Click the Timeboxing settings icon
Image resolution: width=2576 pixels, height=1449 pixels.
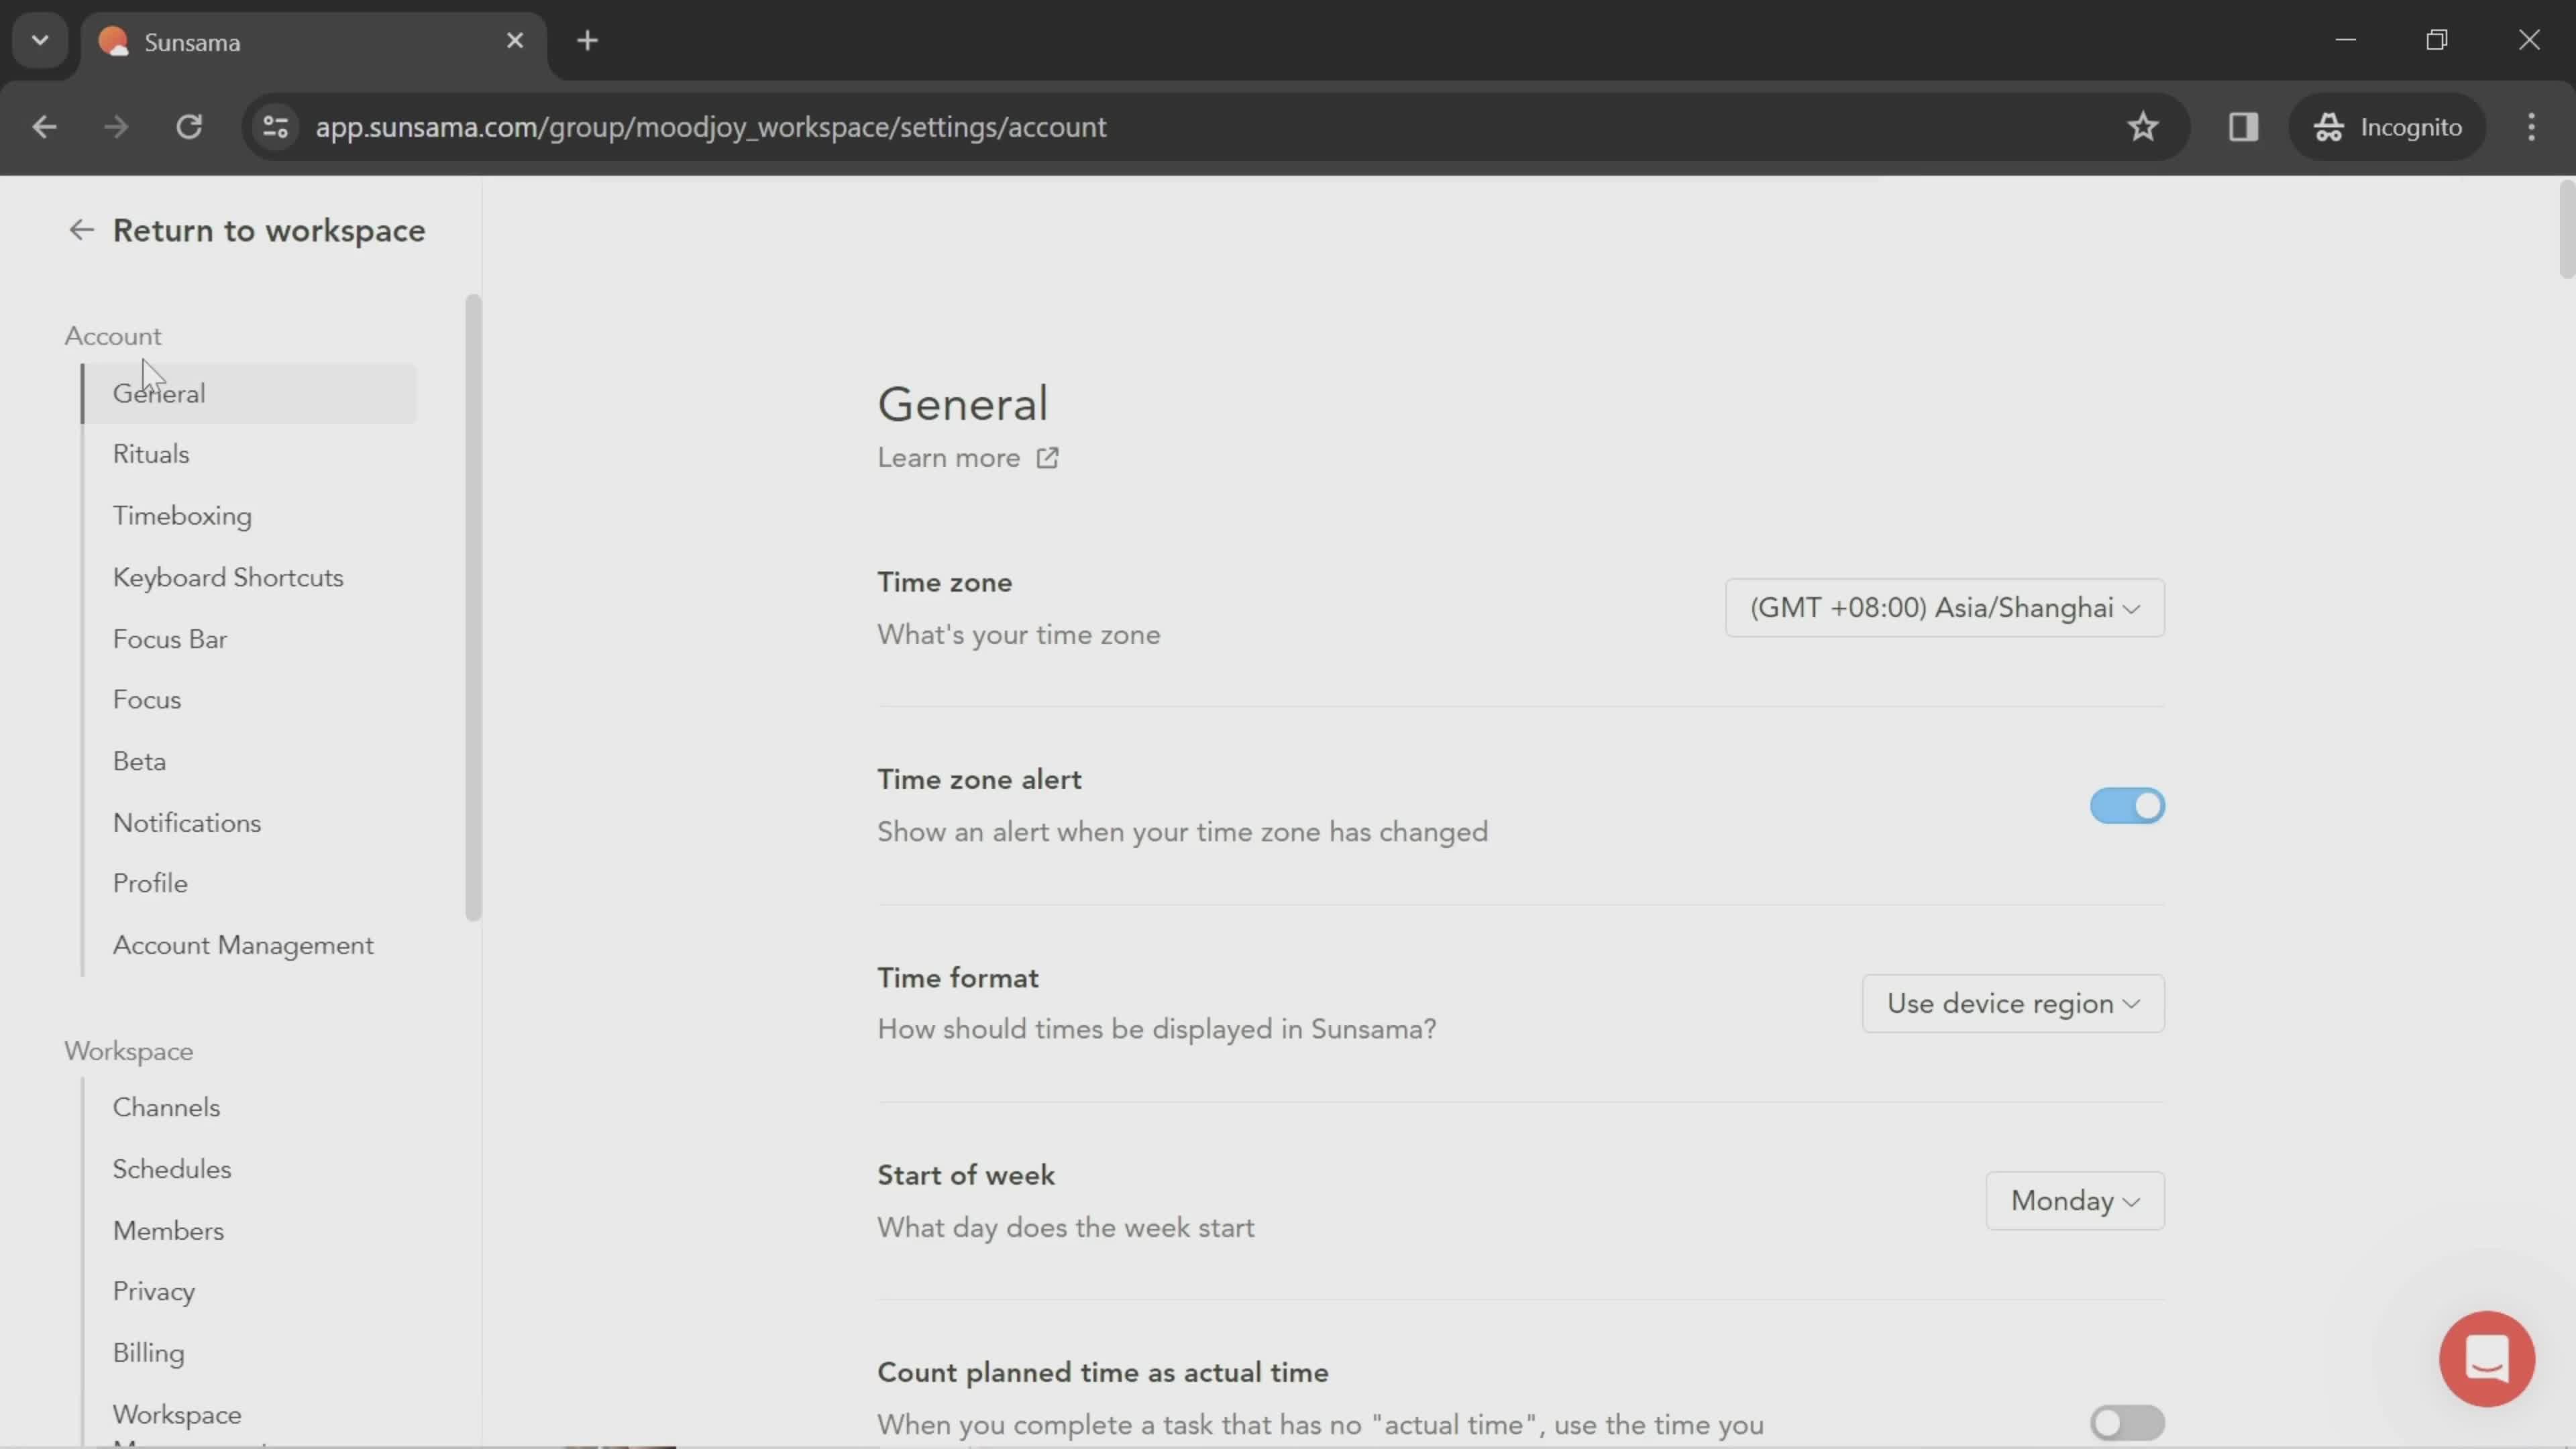(x=182, y=515)
